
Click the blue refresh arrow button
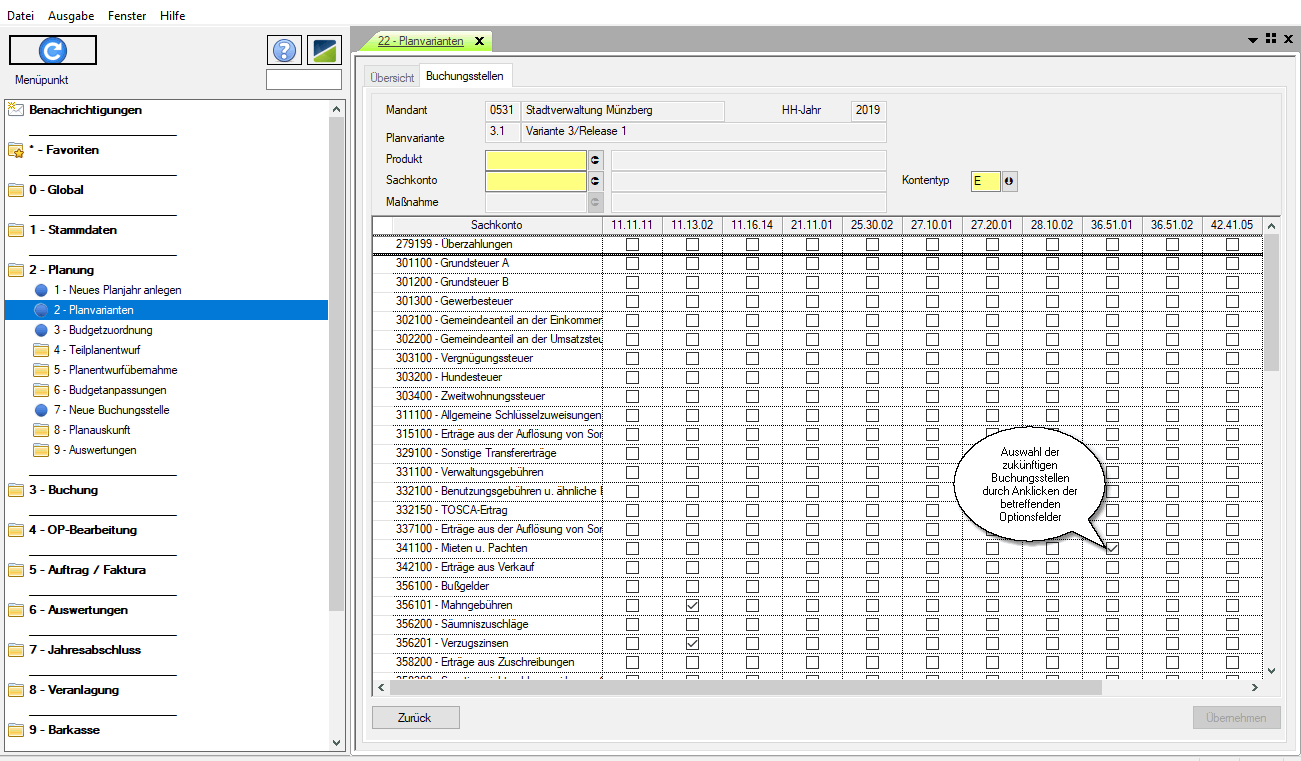(52, 50)
